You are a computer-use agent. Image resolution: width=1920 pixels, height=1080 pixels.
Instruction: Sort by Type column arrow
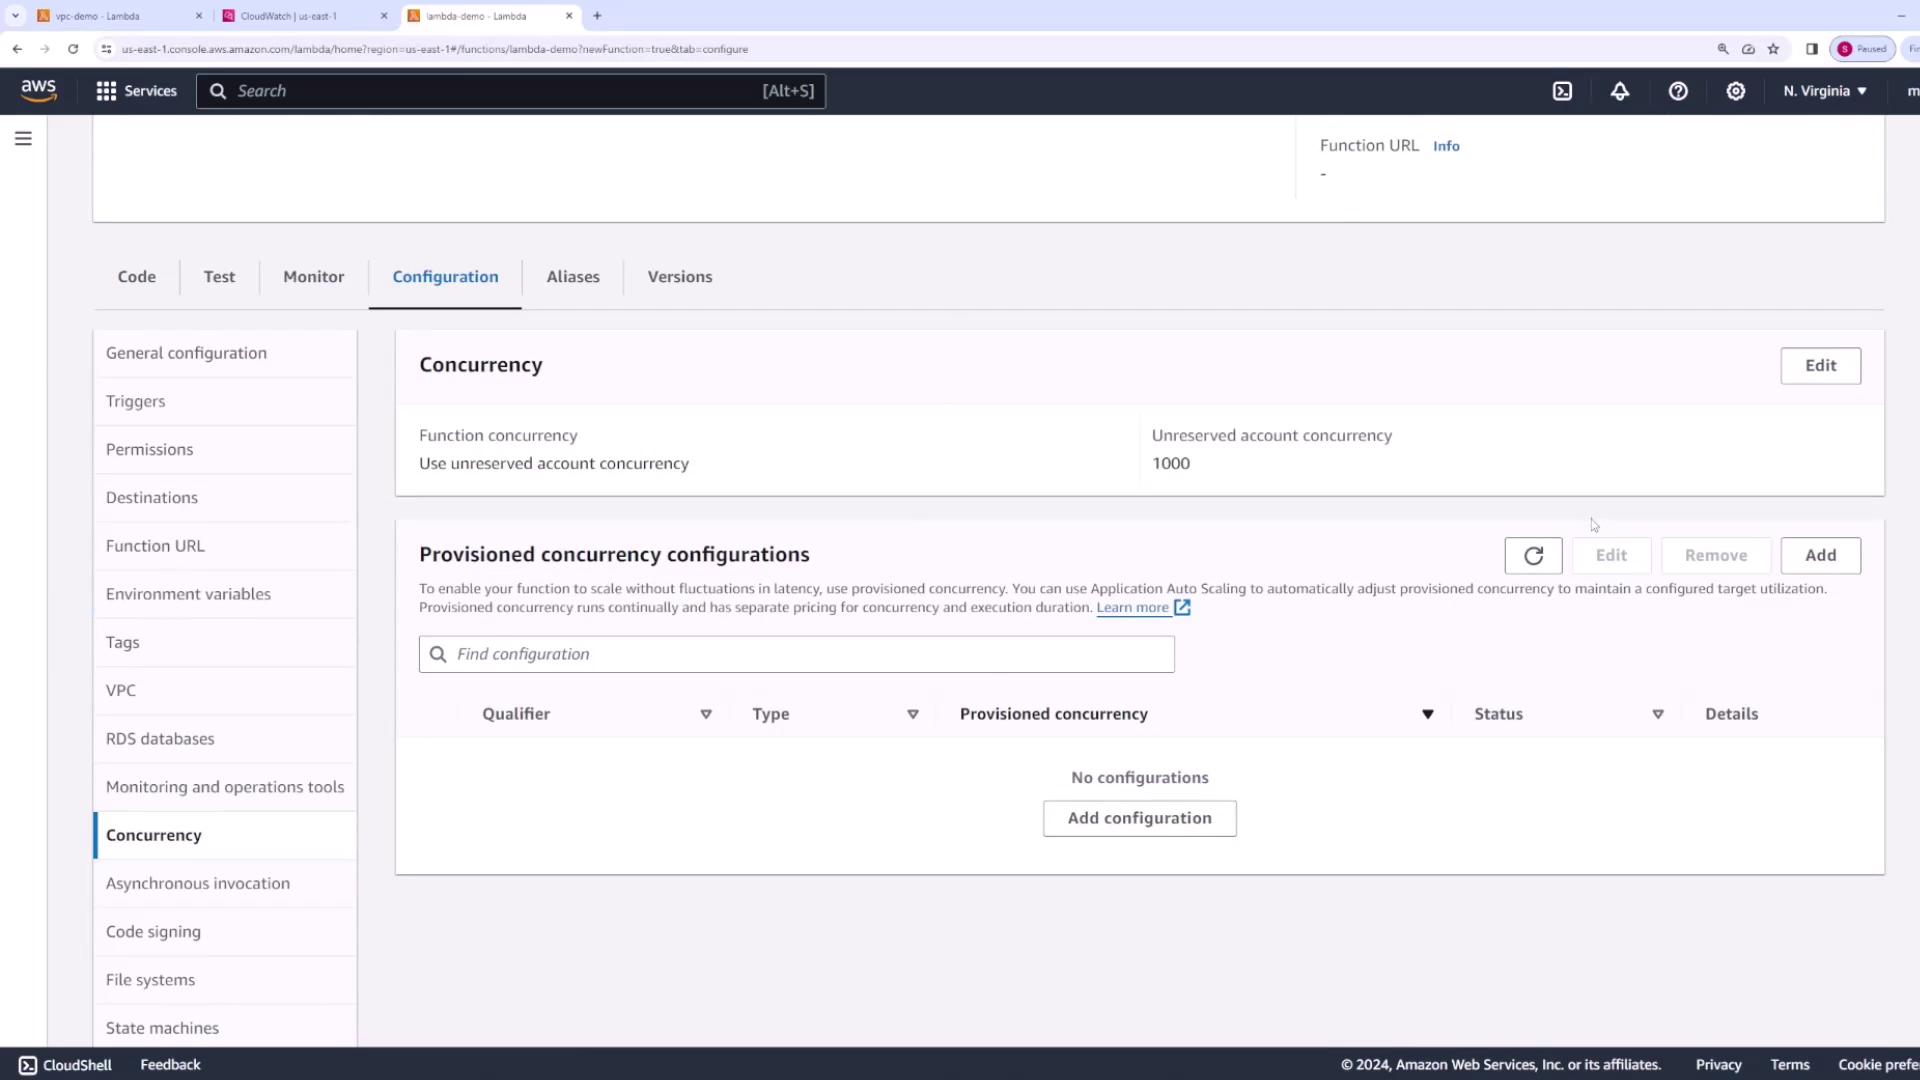pos(913,714)
